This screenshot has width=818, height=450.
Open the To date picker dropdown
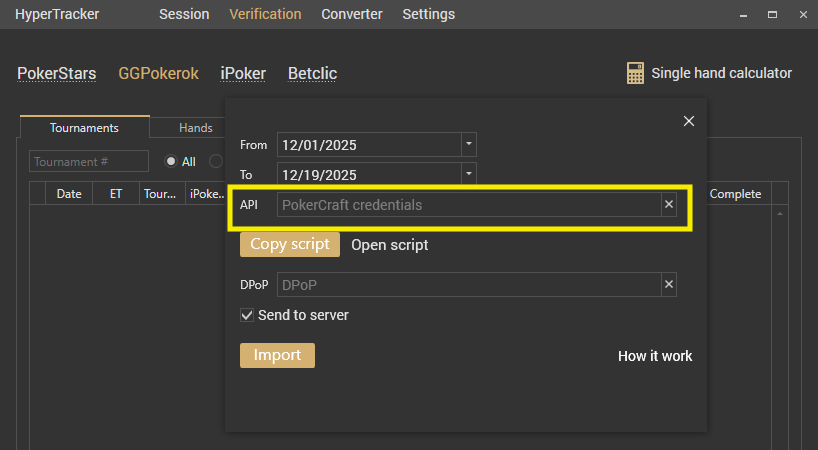click(x=469, y=173)
